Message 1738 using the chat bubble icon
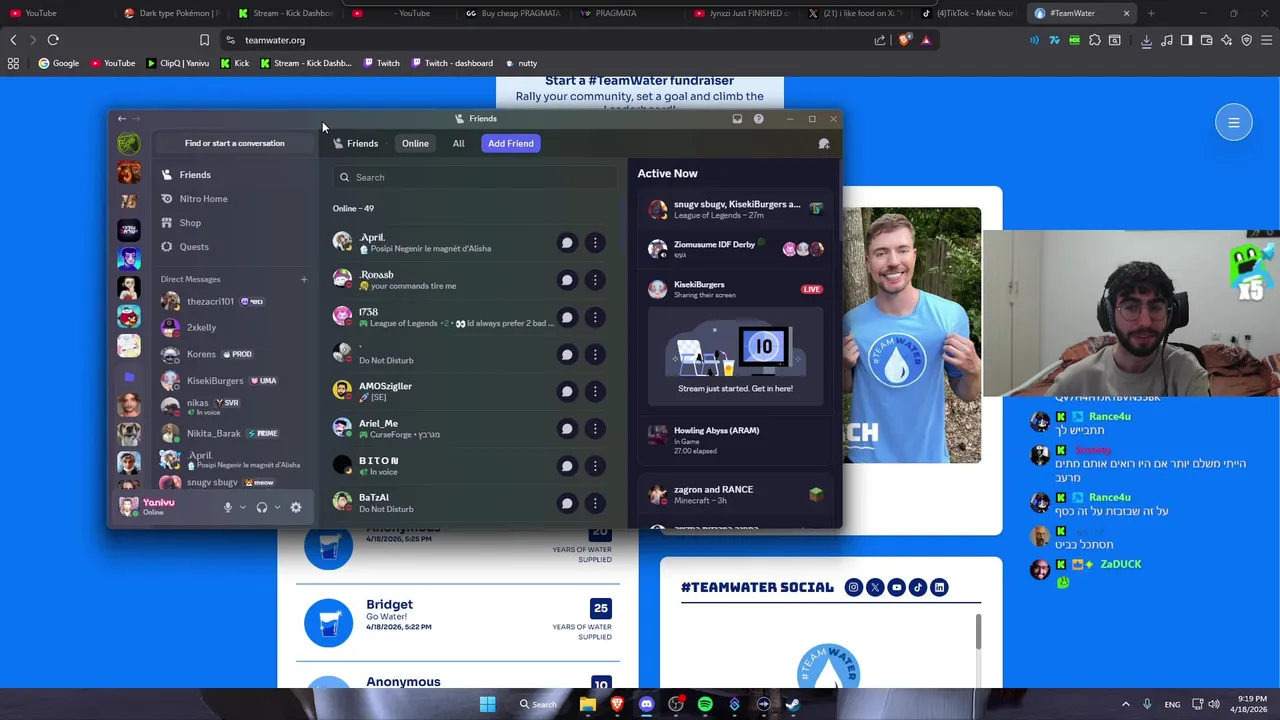This screenshot has width=1280, height=720. pos(567,317)
